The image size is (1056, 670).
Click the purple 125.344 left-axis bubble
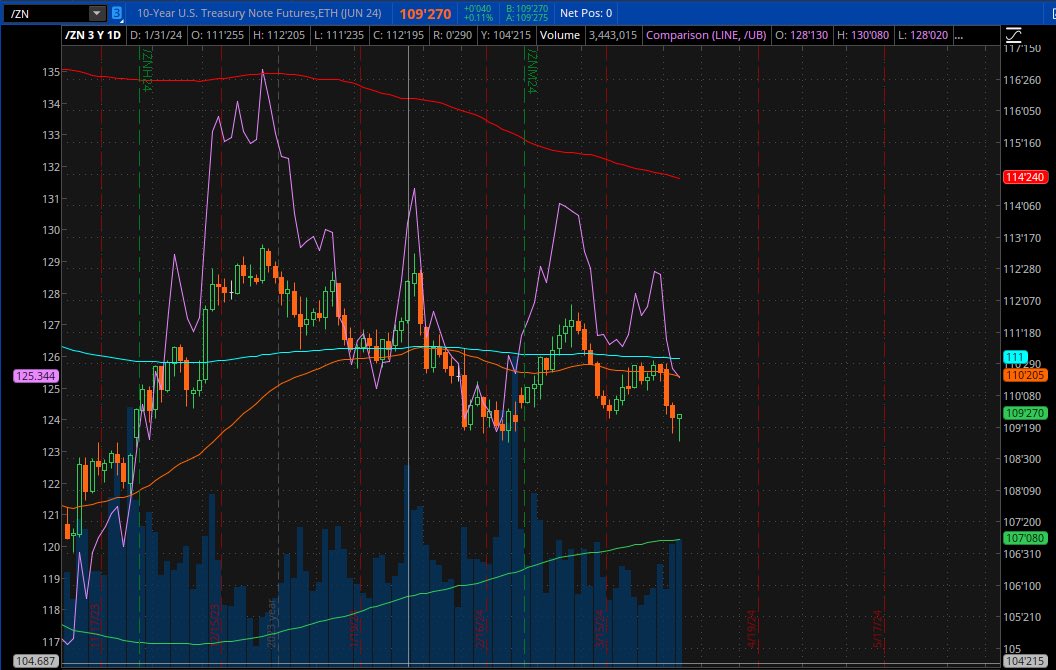[36, 376]
